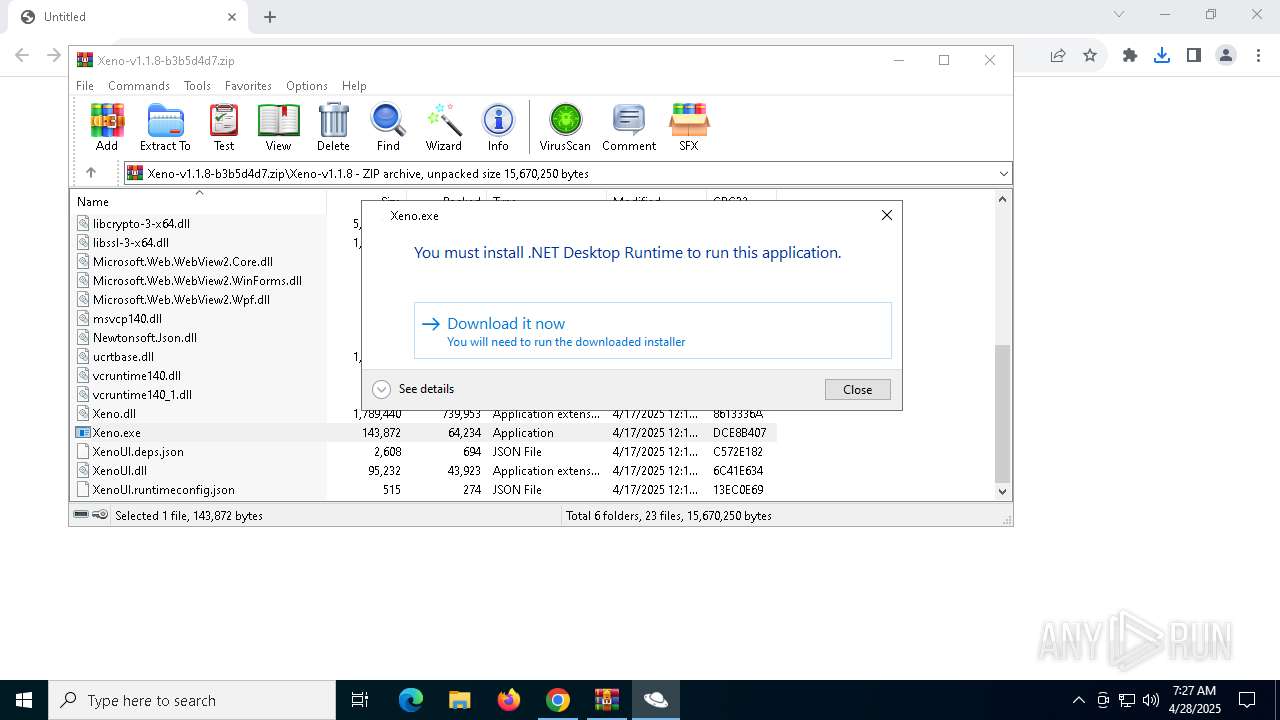The width and height of the screenshot is (1280, 720).
Task: Toggle Chrome side panel icon
Action: coord(1193,56)
